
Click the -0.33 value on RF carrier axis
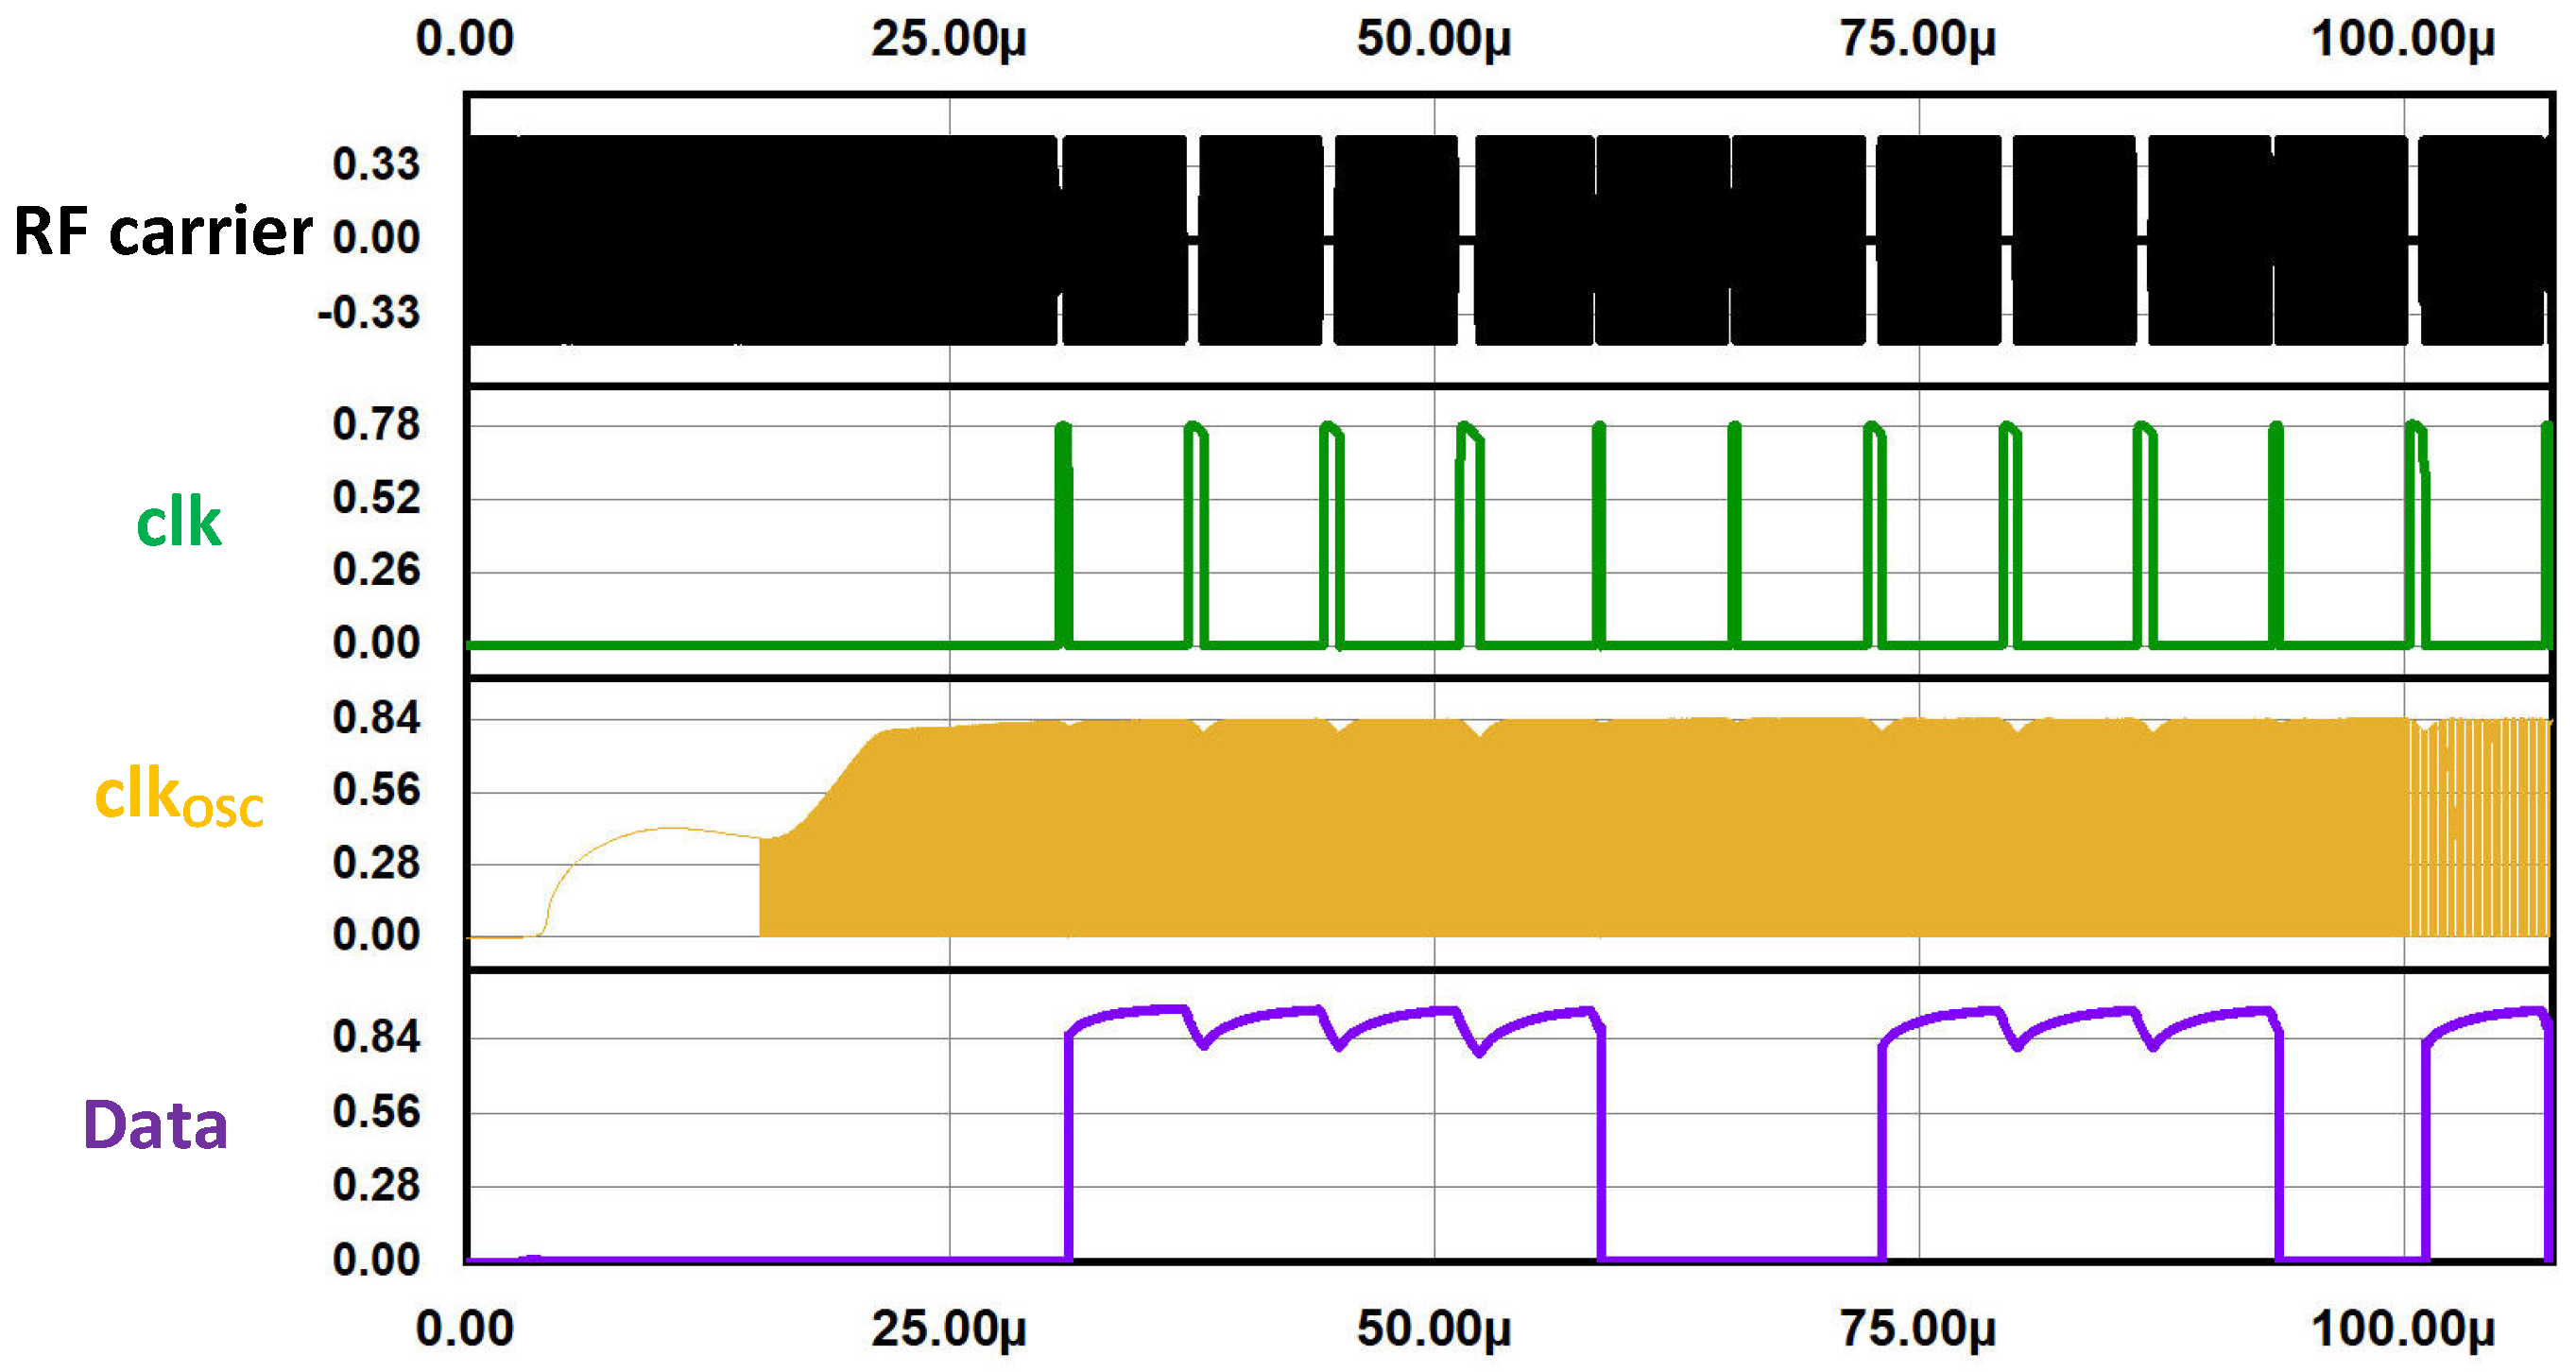tap(369, 313)
